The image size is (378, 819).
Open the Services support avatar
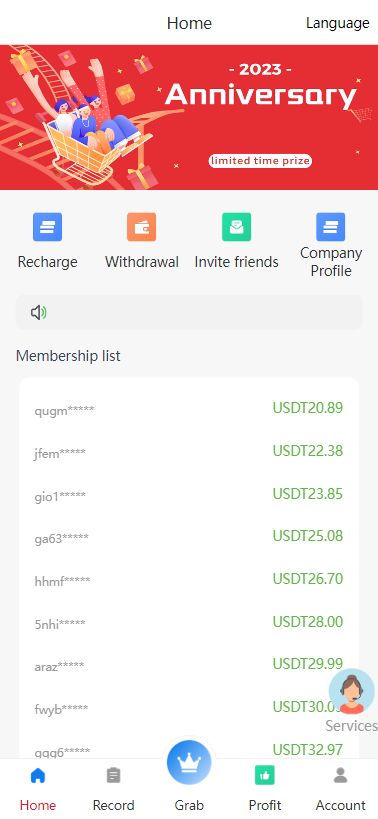pyautogui.click(x=351, y=692)
